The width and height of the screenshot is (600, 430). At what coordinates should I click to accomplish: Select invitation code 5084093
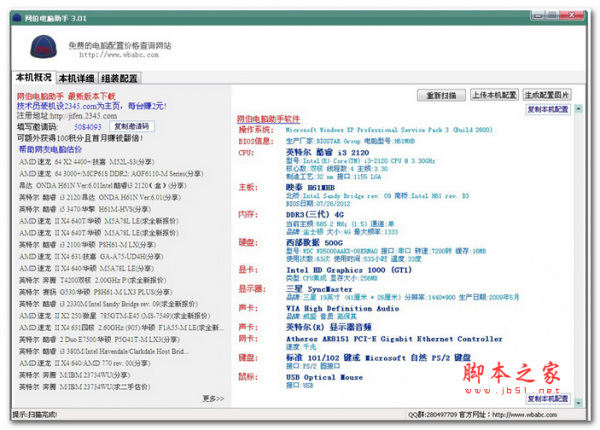(88, 127)
